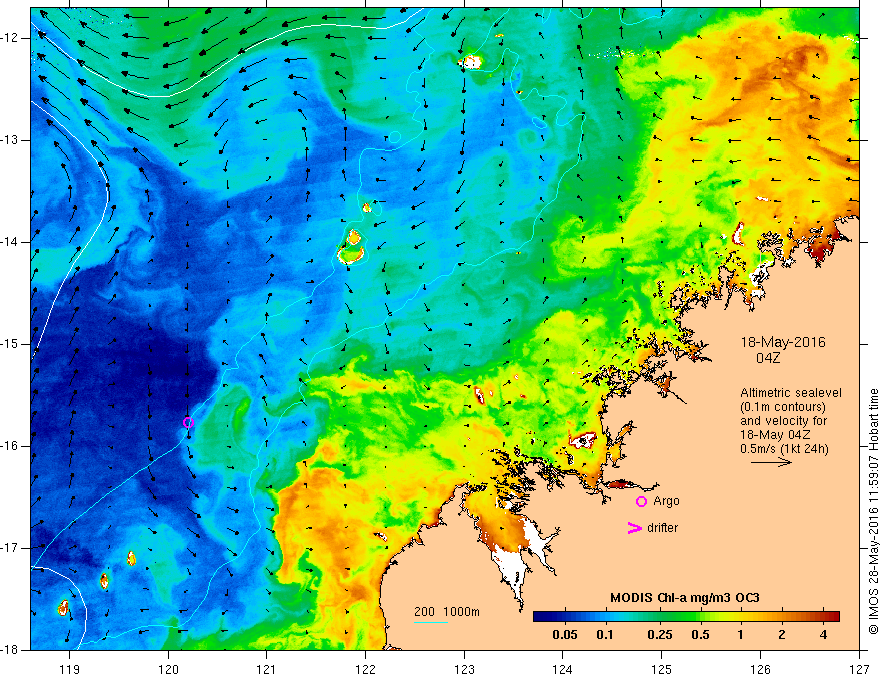Click the 0.05 colorbar tick label
The height and width of the screenshot is (680, 880).
(565, 635)
